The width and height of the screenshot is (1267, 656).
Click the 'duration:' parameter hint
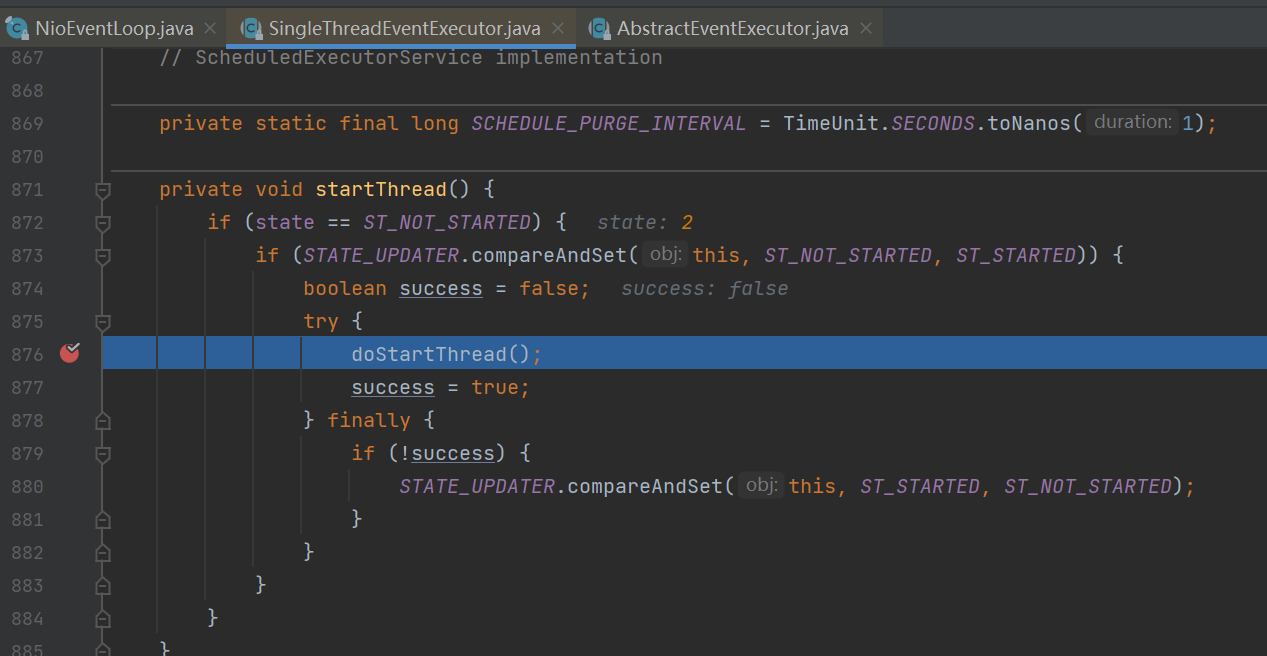point(1132,123)
